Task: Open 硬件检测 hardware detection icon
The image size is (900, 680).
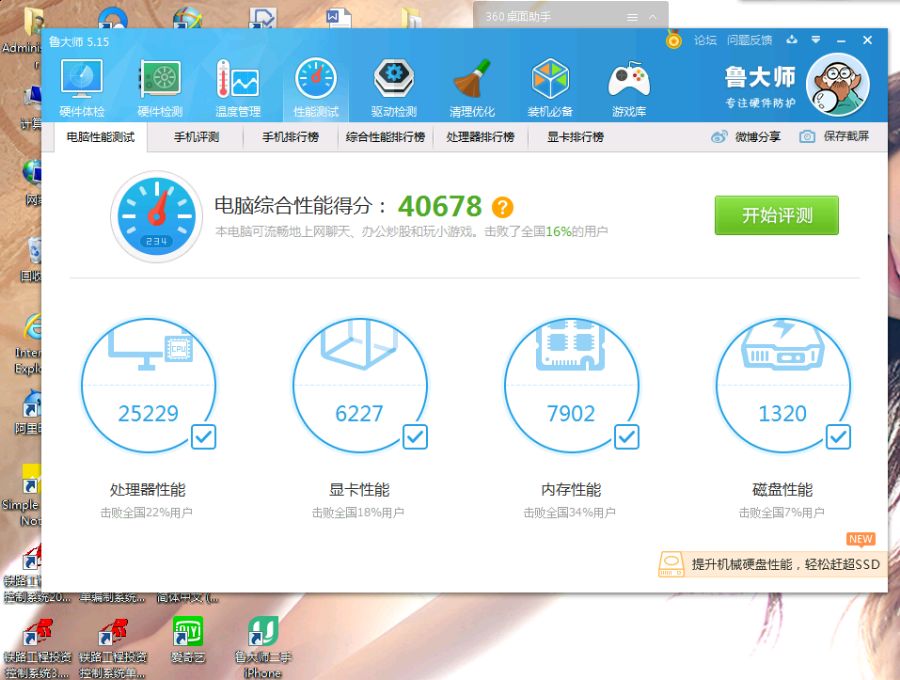Action: [x=160, y=88]
